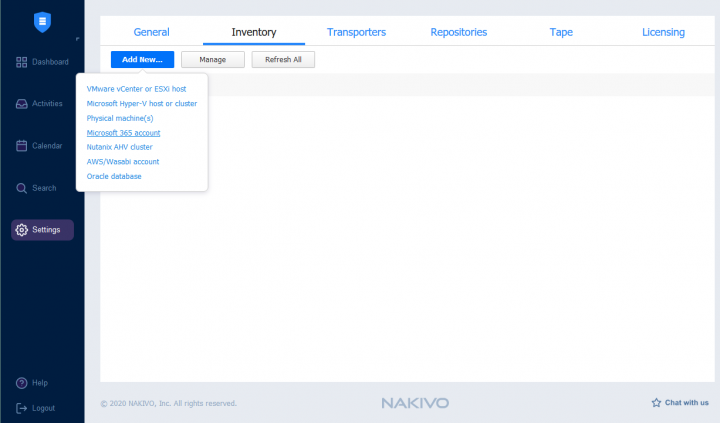Select AWS/Wasabi account option

123,162
